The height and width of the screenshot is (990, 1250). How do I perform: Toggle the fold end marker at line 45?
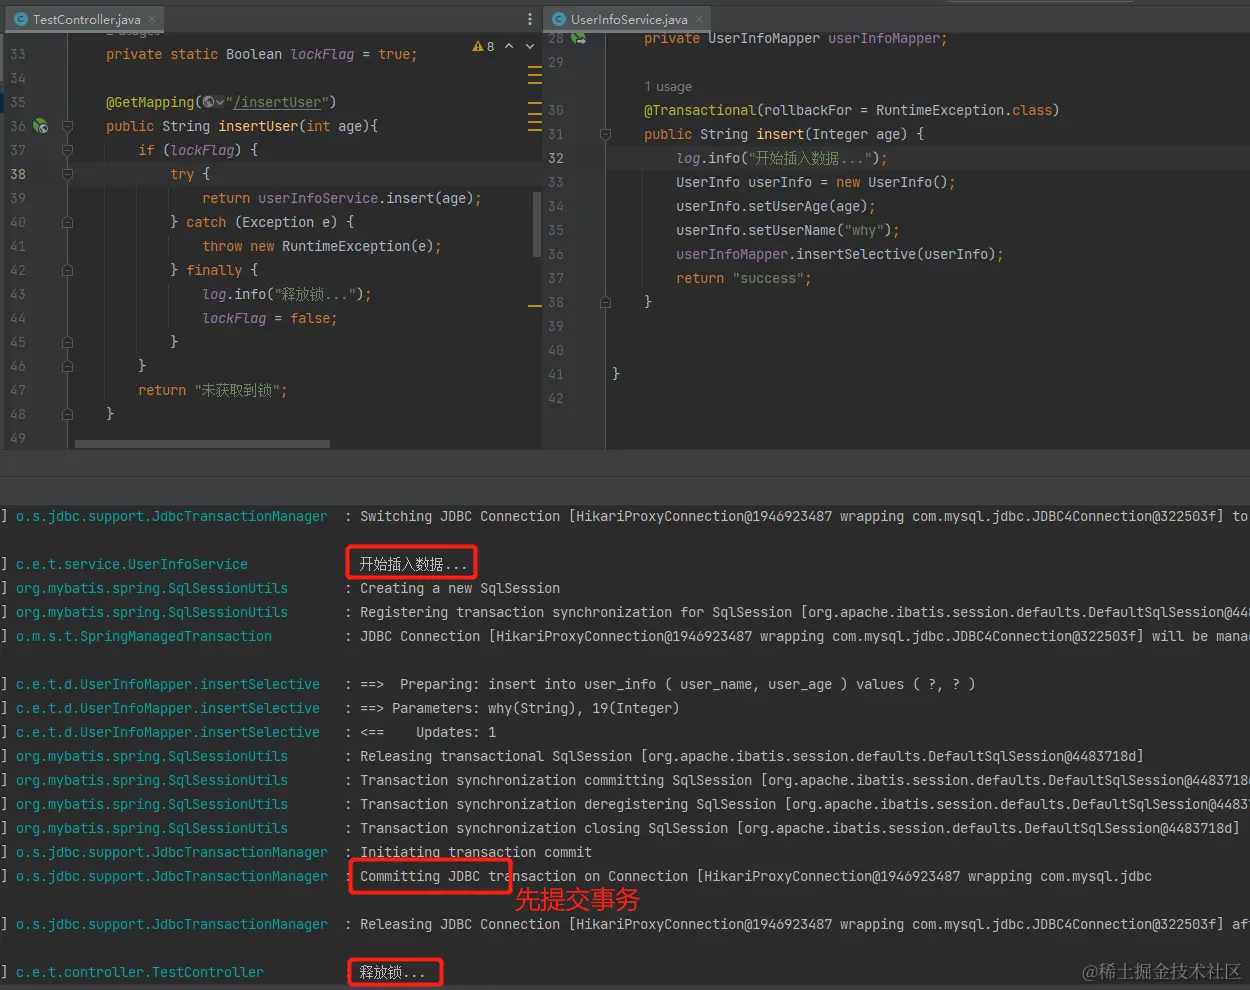(68, 342)
